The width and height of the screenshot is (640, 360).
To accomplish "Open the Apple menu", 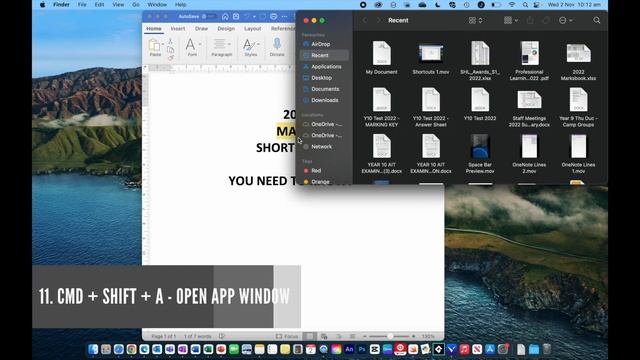I will point(42,4).
